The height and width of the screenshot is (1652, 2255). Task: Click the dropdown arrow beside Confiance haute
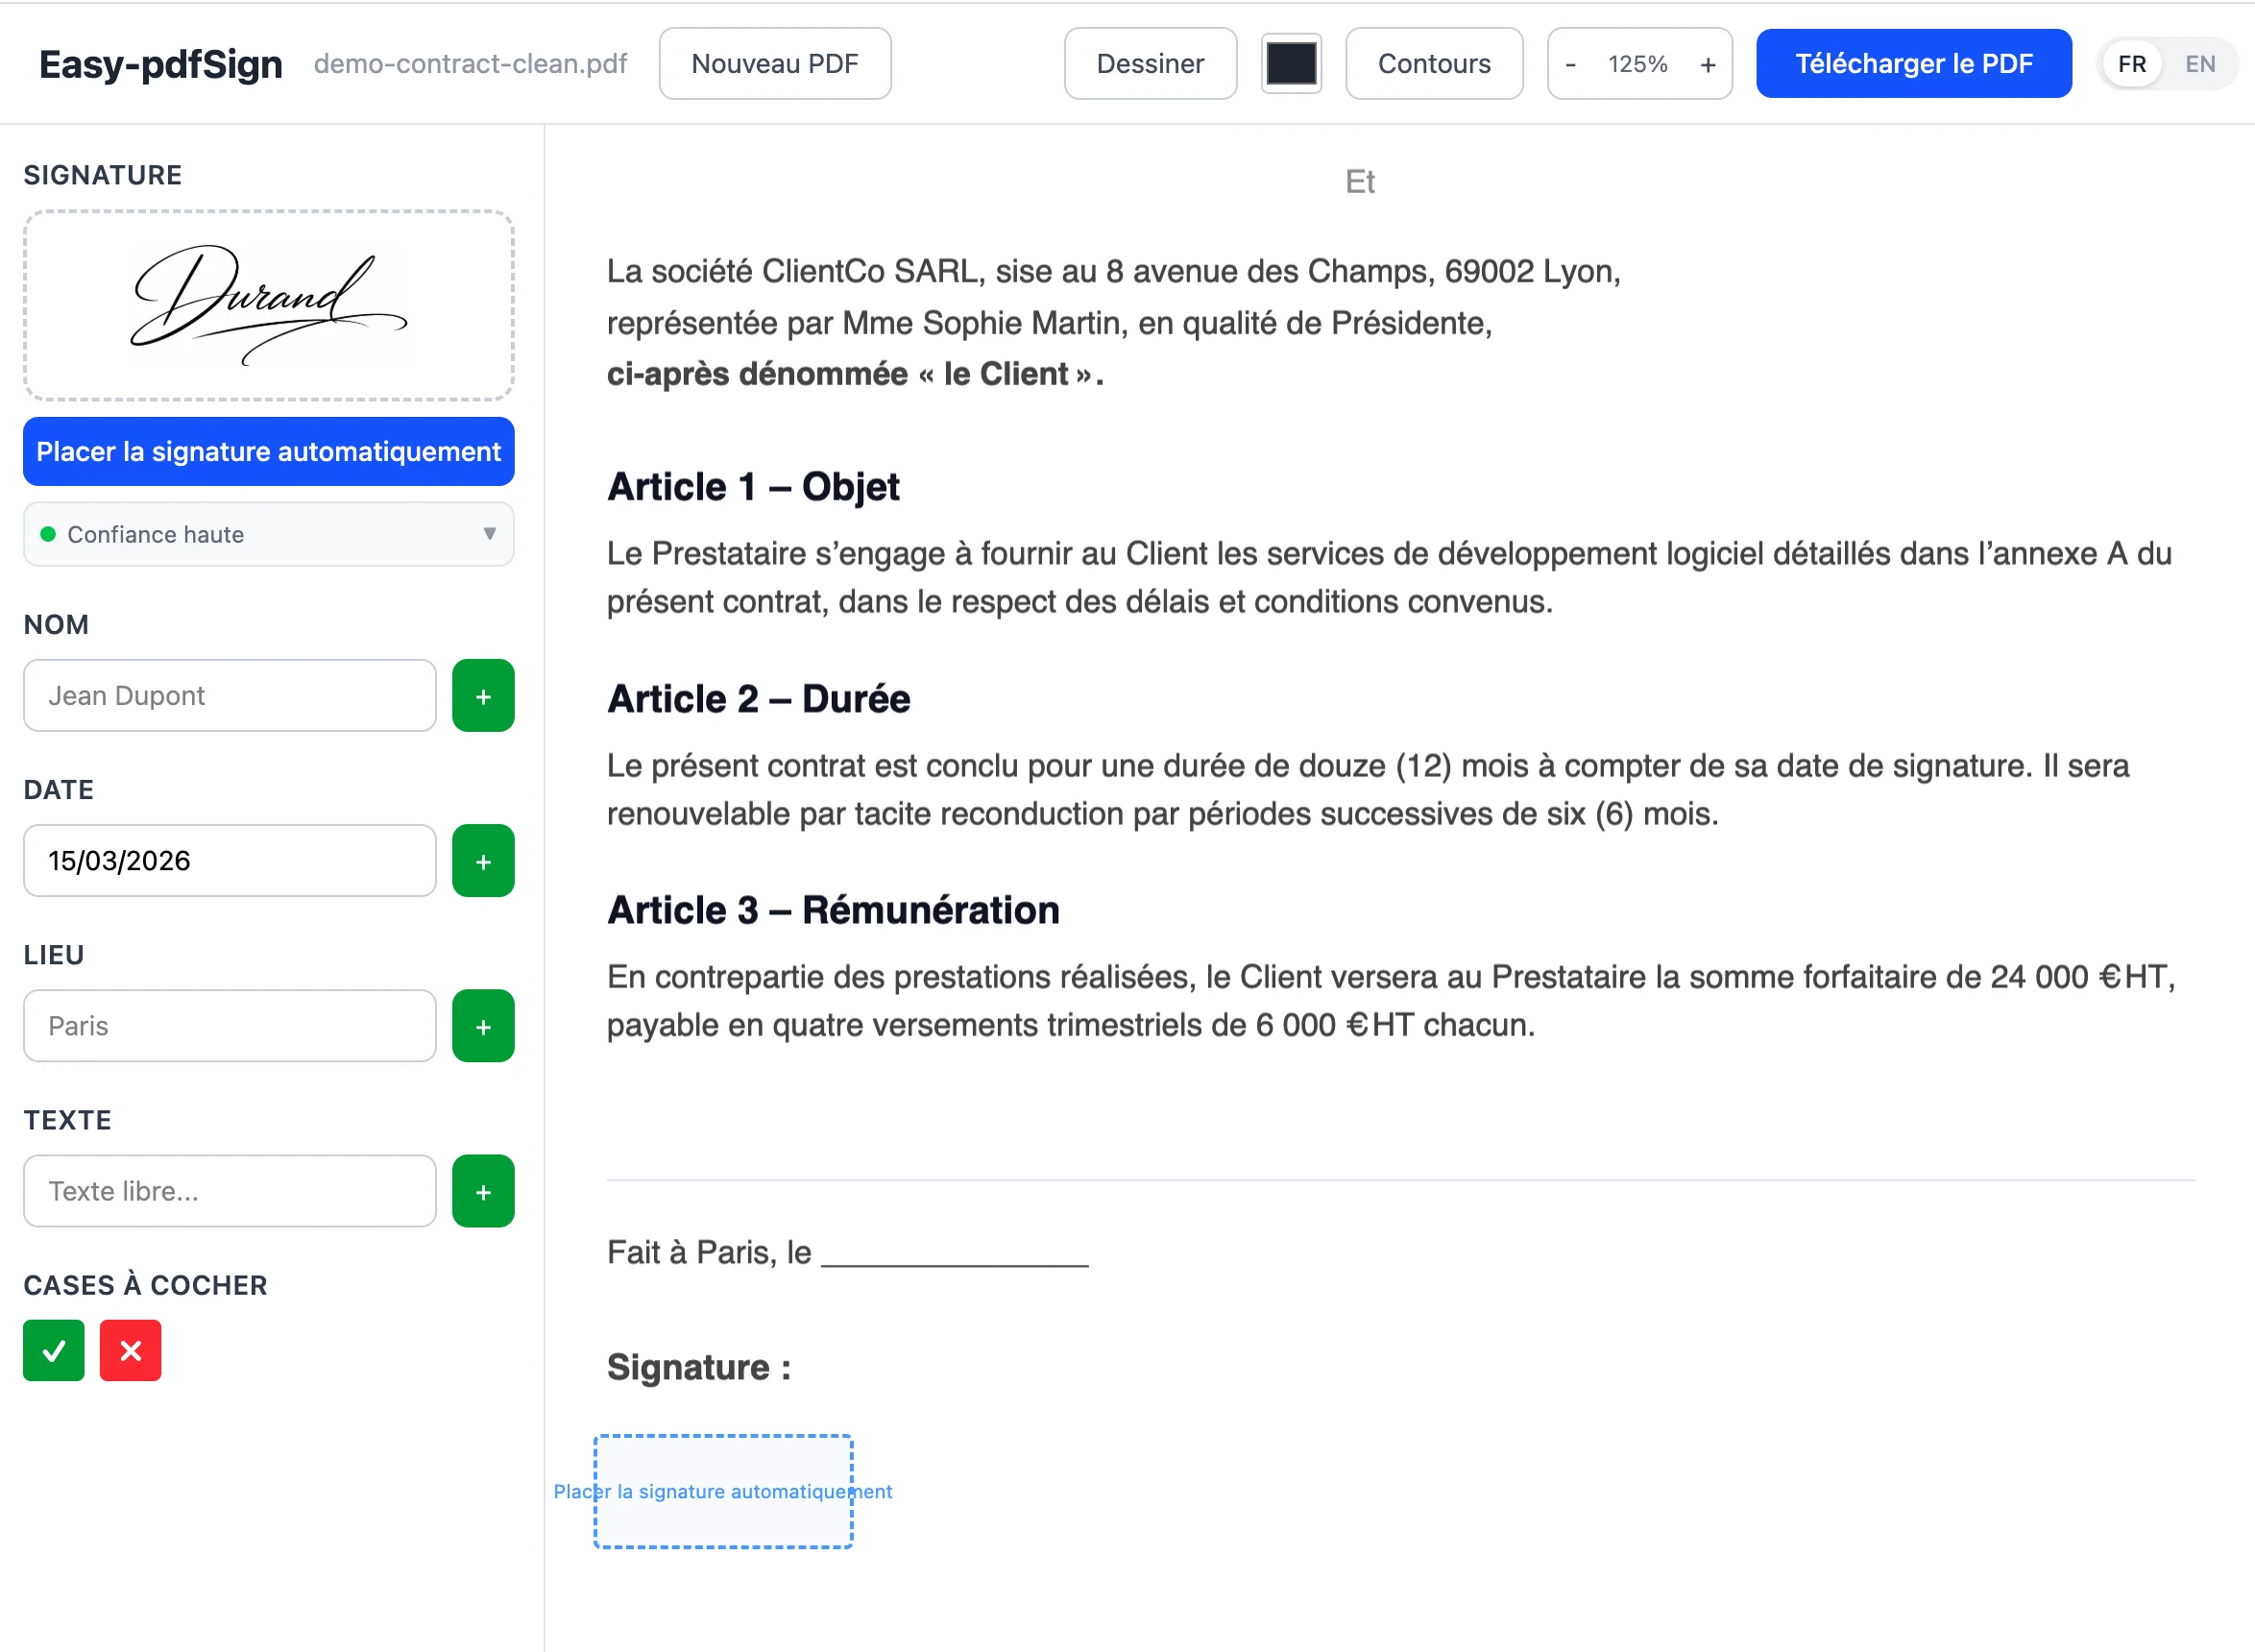point(489,534)
